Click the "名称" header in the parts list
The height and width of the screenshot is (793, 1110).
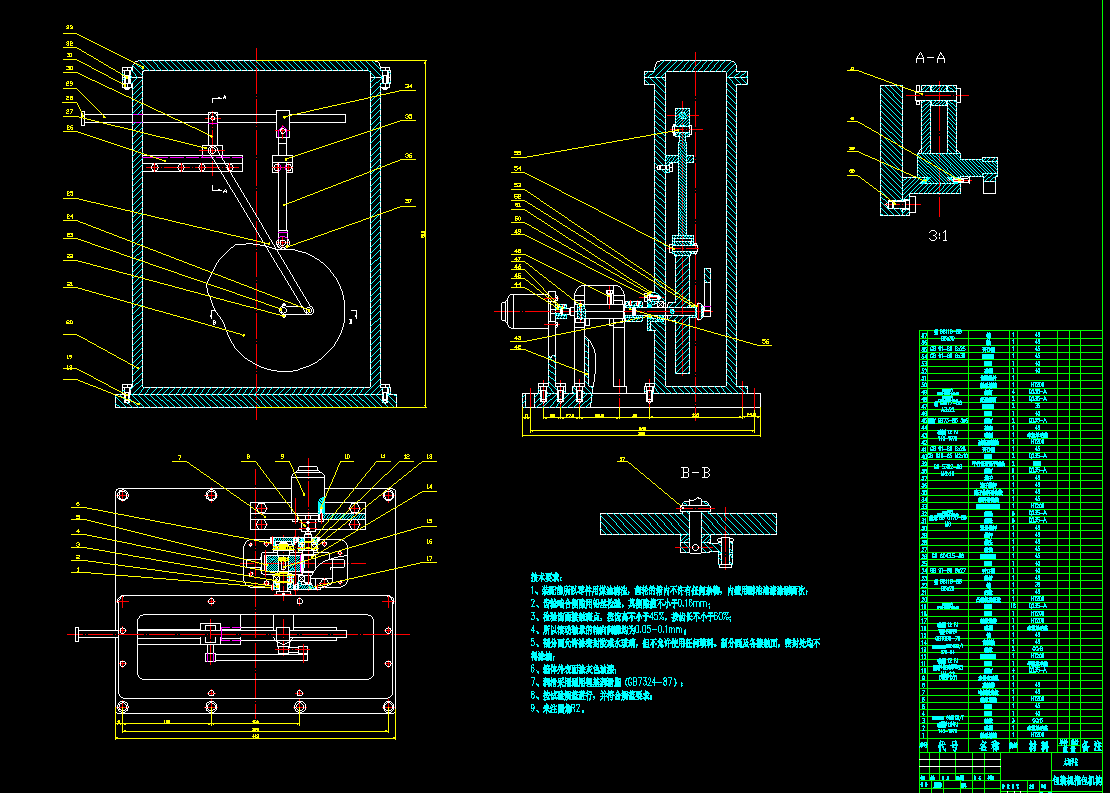coord(989,746)
